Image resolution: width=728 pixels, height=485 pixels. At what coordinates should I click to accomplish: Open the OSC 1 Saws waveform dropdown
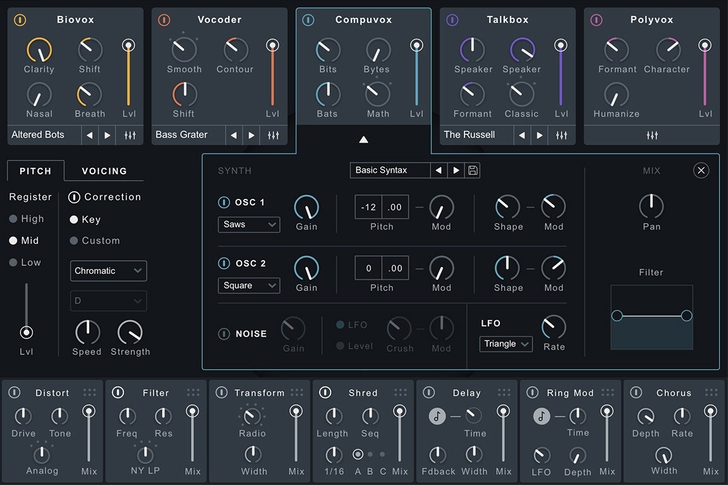(249, 225)
